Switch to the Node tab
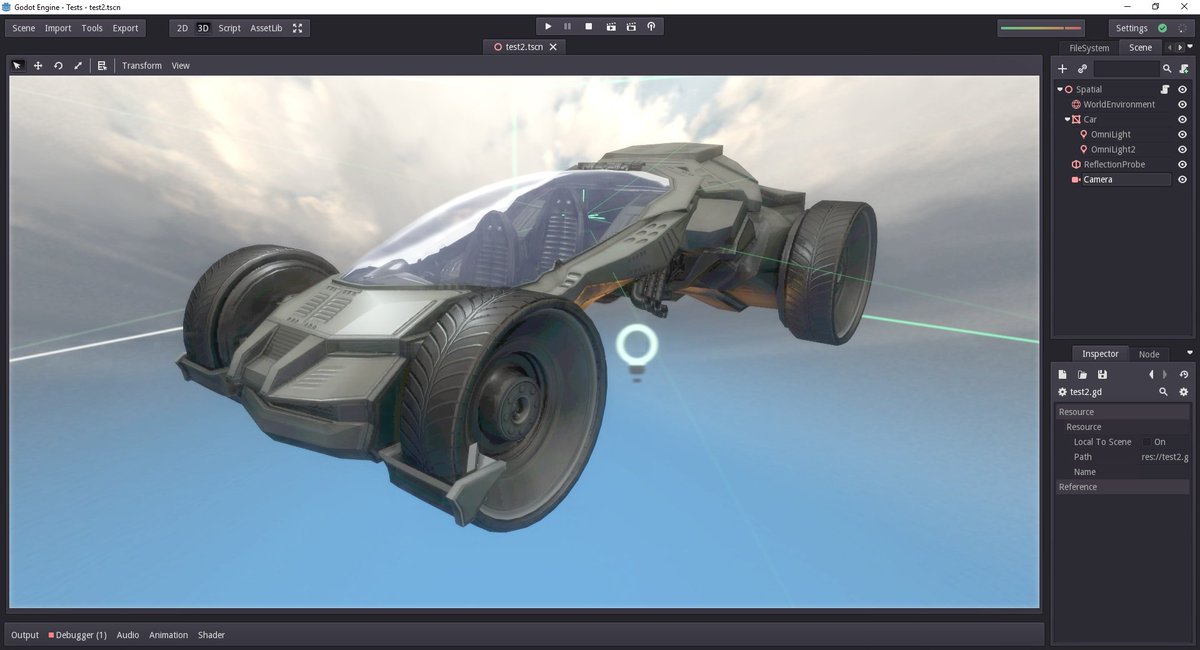The image size is (1200, 650). (1148, 353)
